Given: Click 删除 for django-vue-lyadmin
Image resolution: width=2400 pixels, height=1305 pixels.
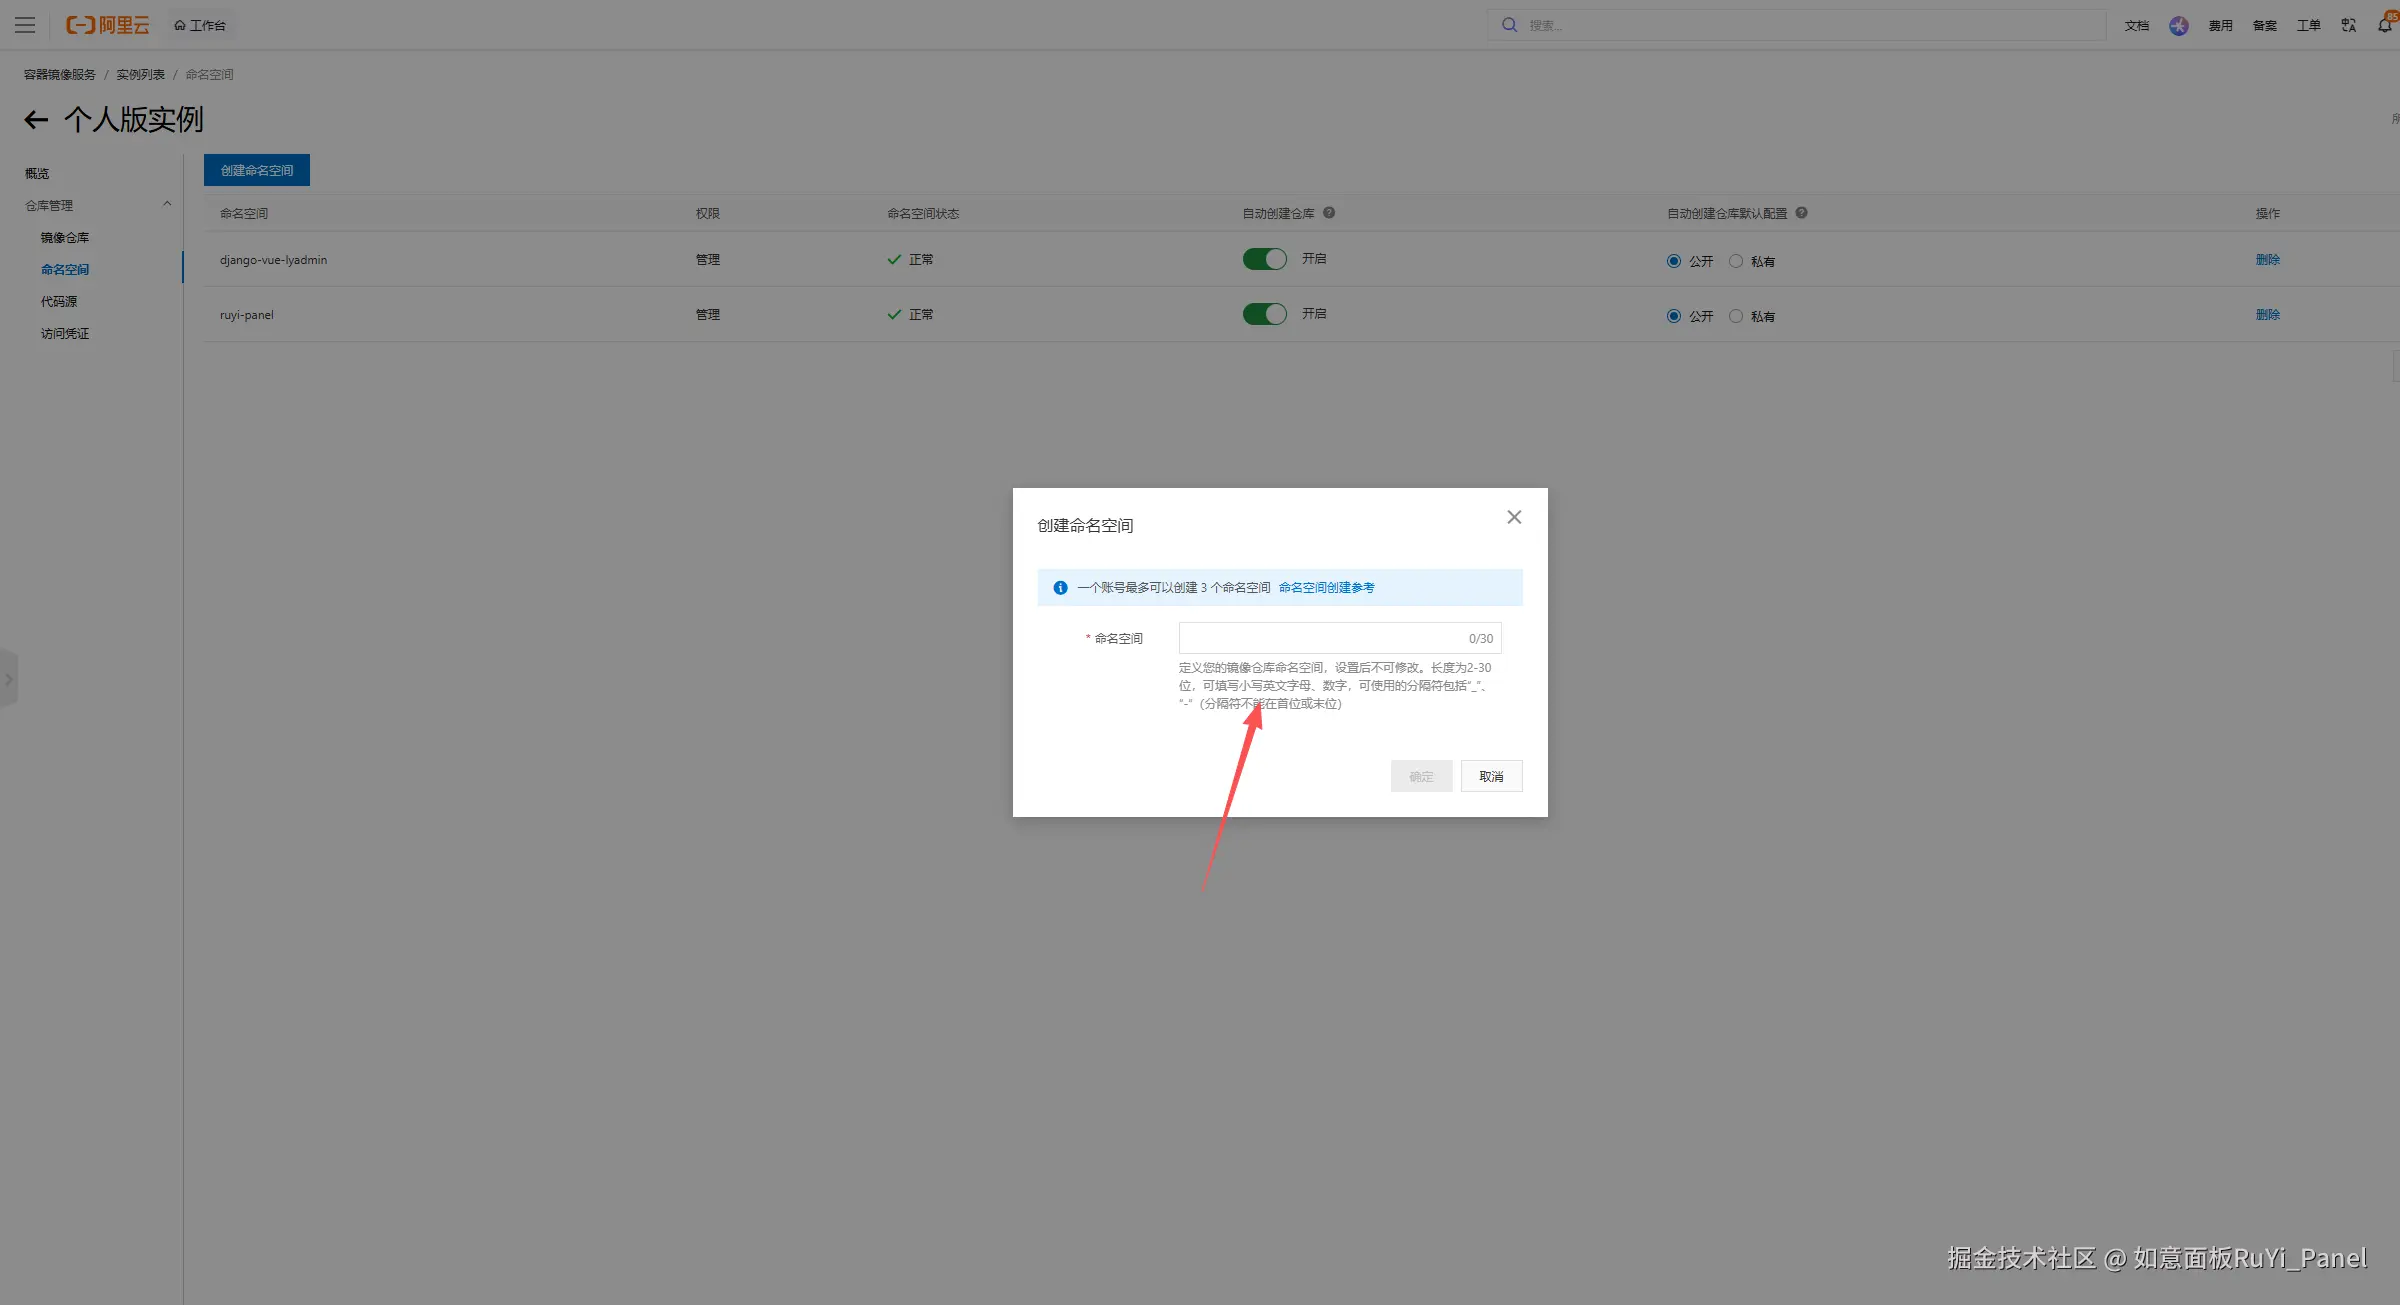Looking at the screenshot, I should click(x=2268, y=260).
